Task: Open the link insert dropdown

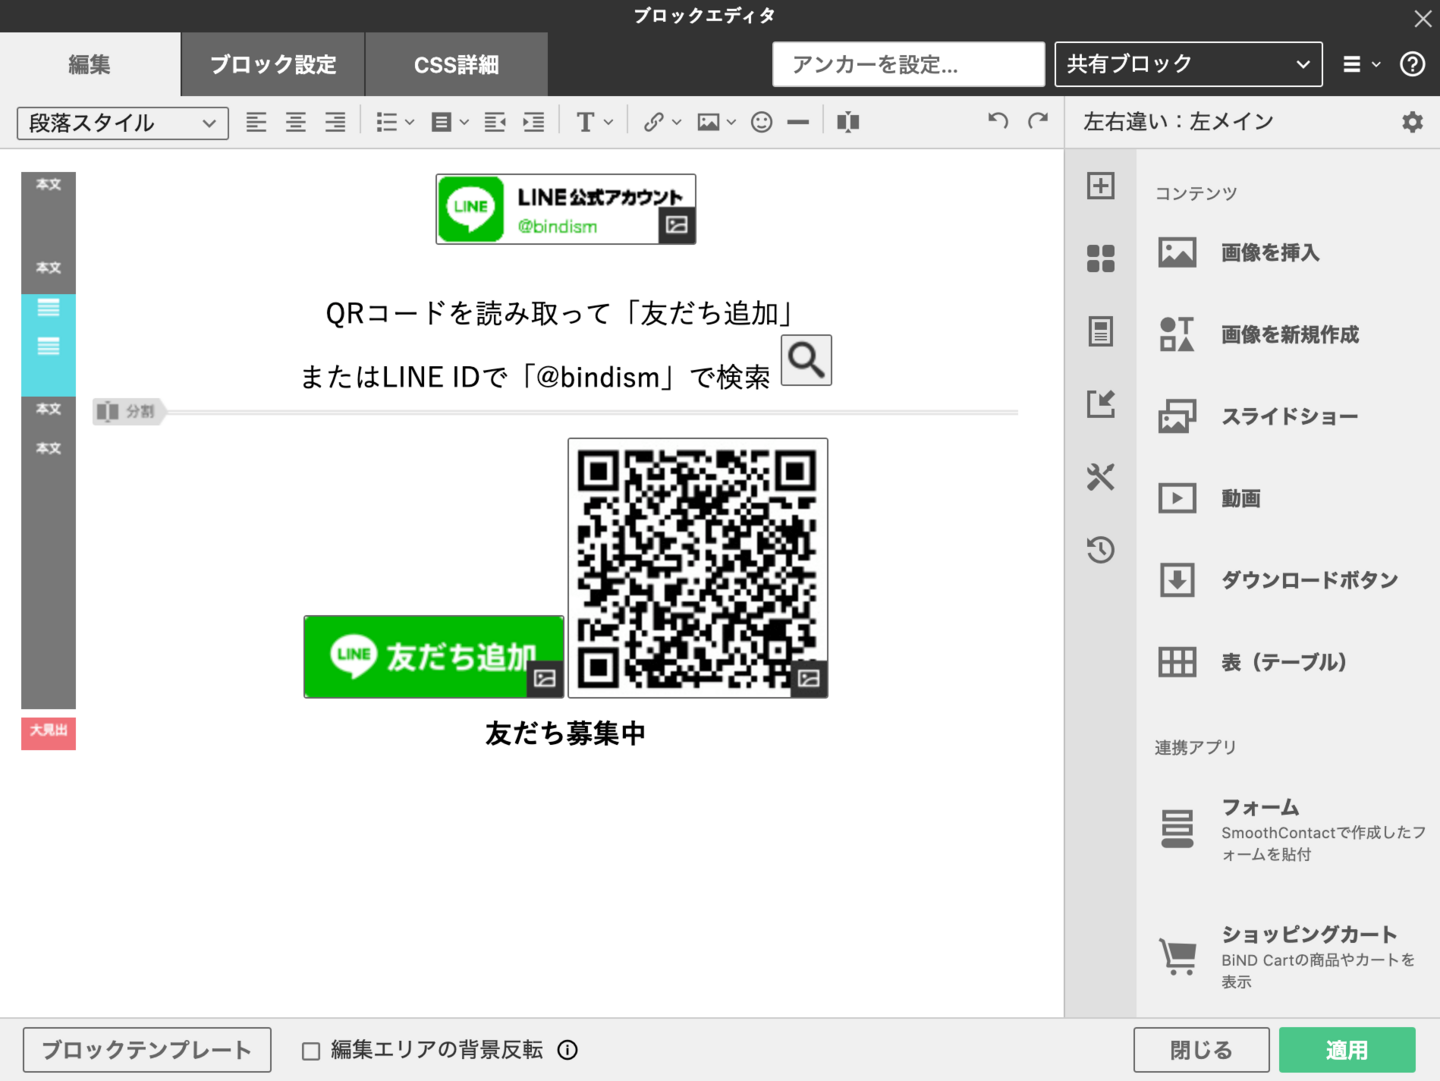Action: (662, 122)
